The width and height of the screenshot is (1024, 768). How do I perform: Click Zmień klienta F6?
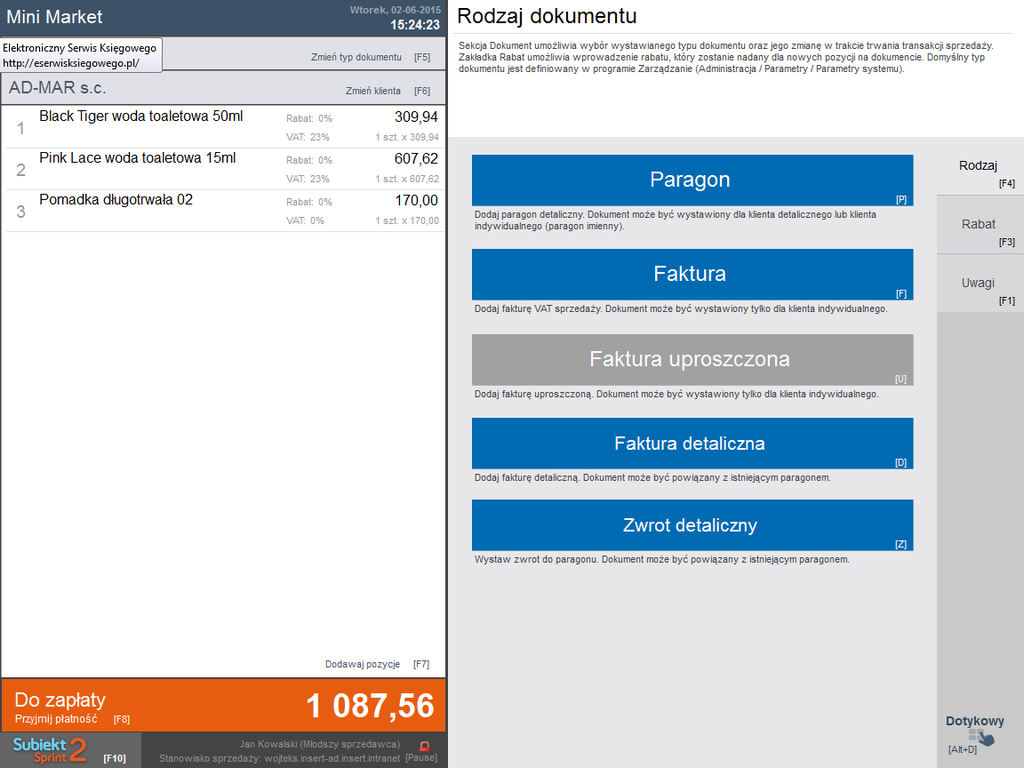coord(388,91)
